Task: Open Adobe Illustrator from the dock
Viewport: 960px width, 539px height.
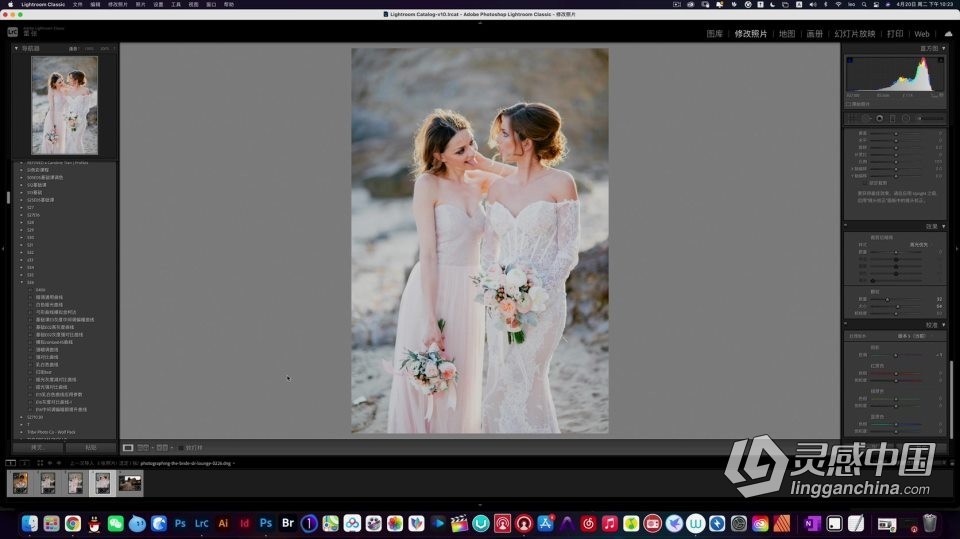Action: (223, 523)
